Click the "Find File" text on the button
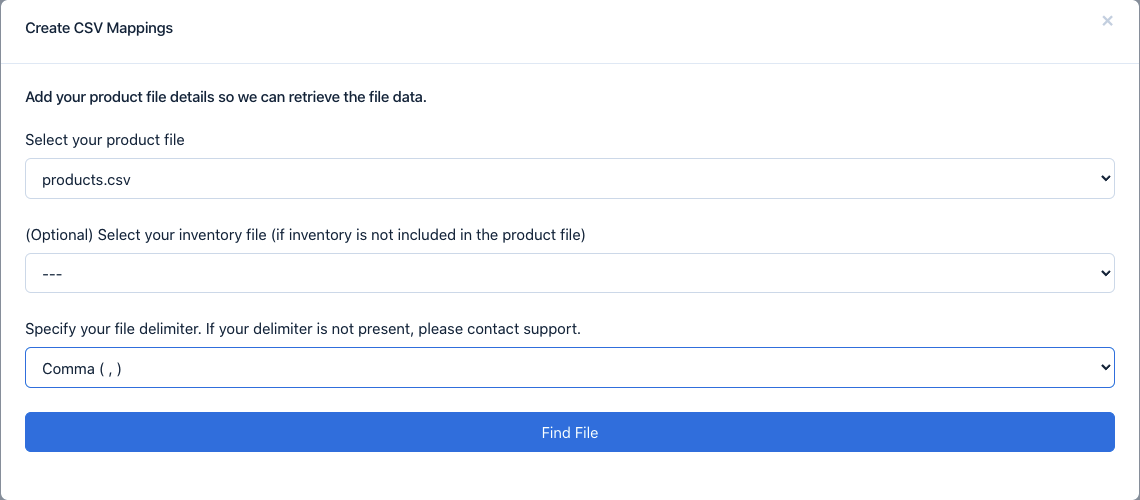The width and height of the screenshot is (1140, 500). (570, 433)
